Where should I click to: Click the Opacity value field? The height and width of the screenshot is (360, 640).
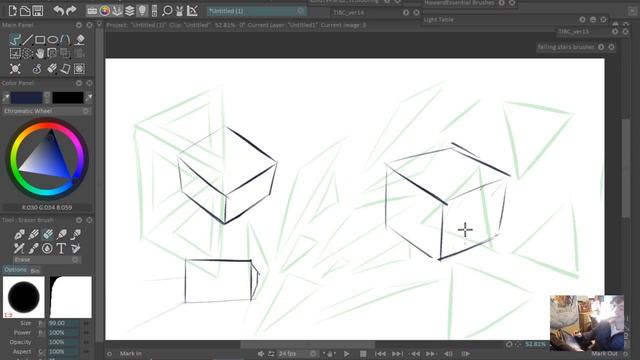pyautogui.click(x=63, y=342)
